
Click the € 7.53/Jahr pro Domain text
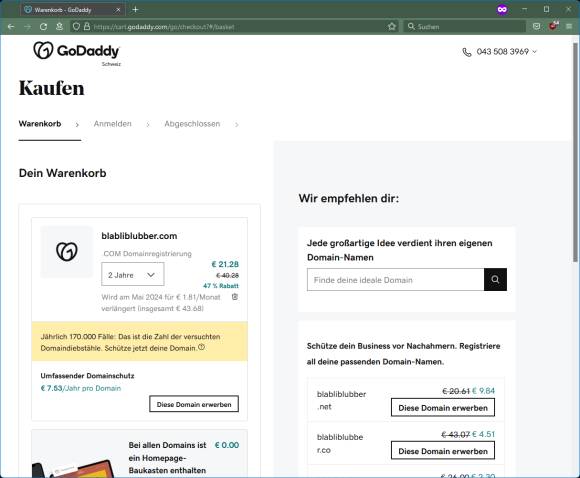pos(81,388)
